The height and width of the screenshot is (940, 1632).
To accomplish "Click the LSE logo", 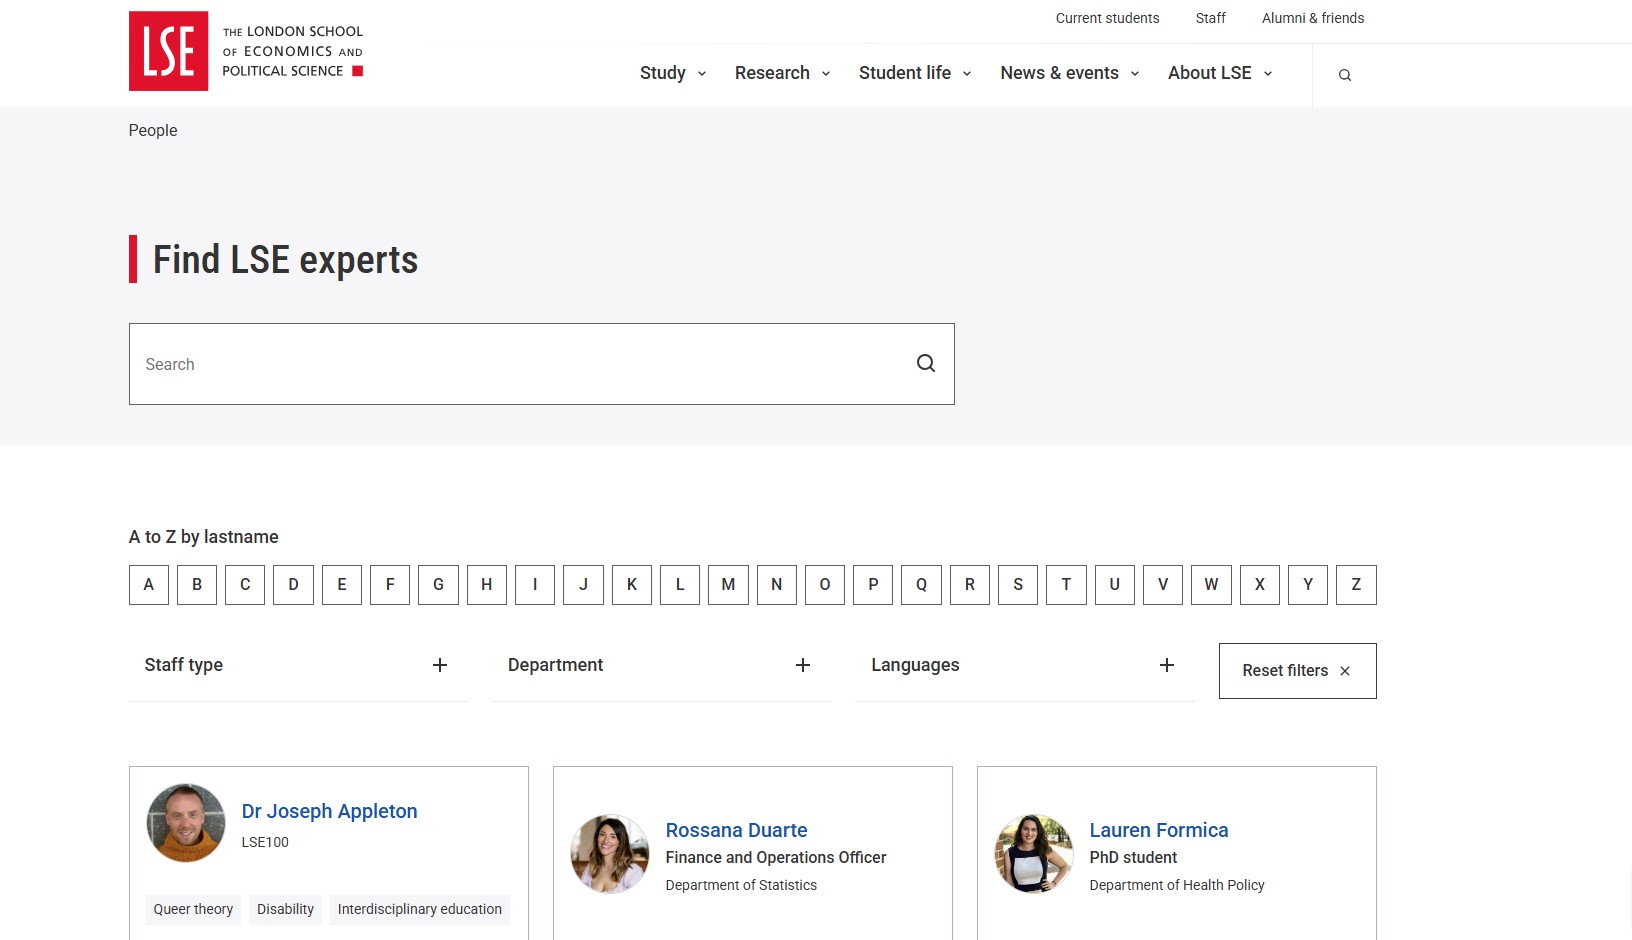I will click(x=246, y=51).
